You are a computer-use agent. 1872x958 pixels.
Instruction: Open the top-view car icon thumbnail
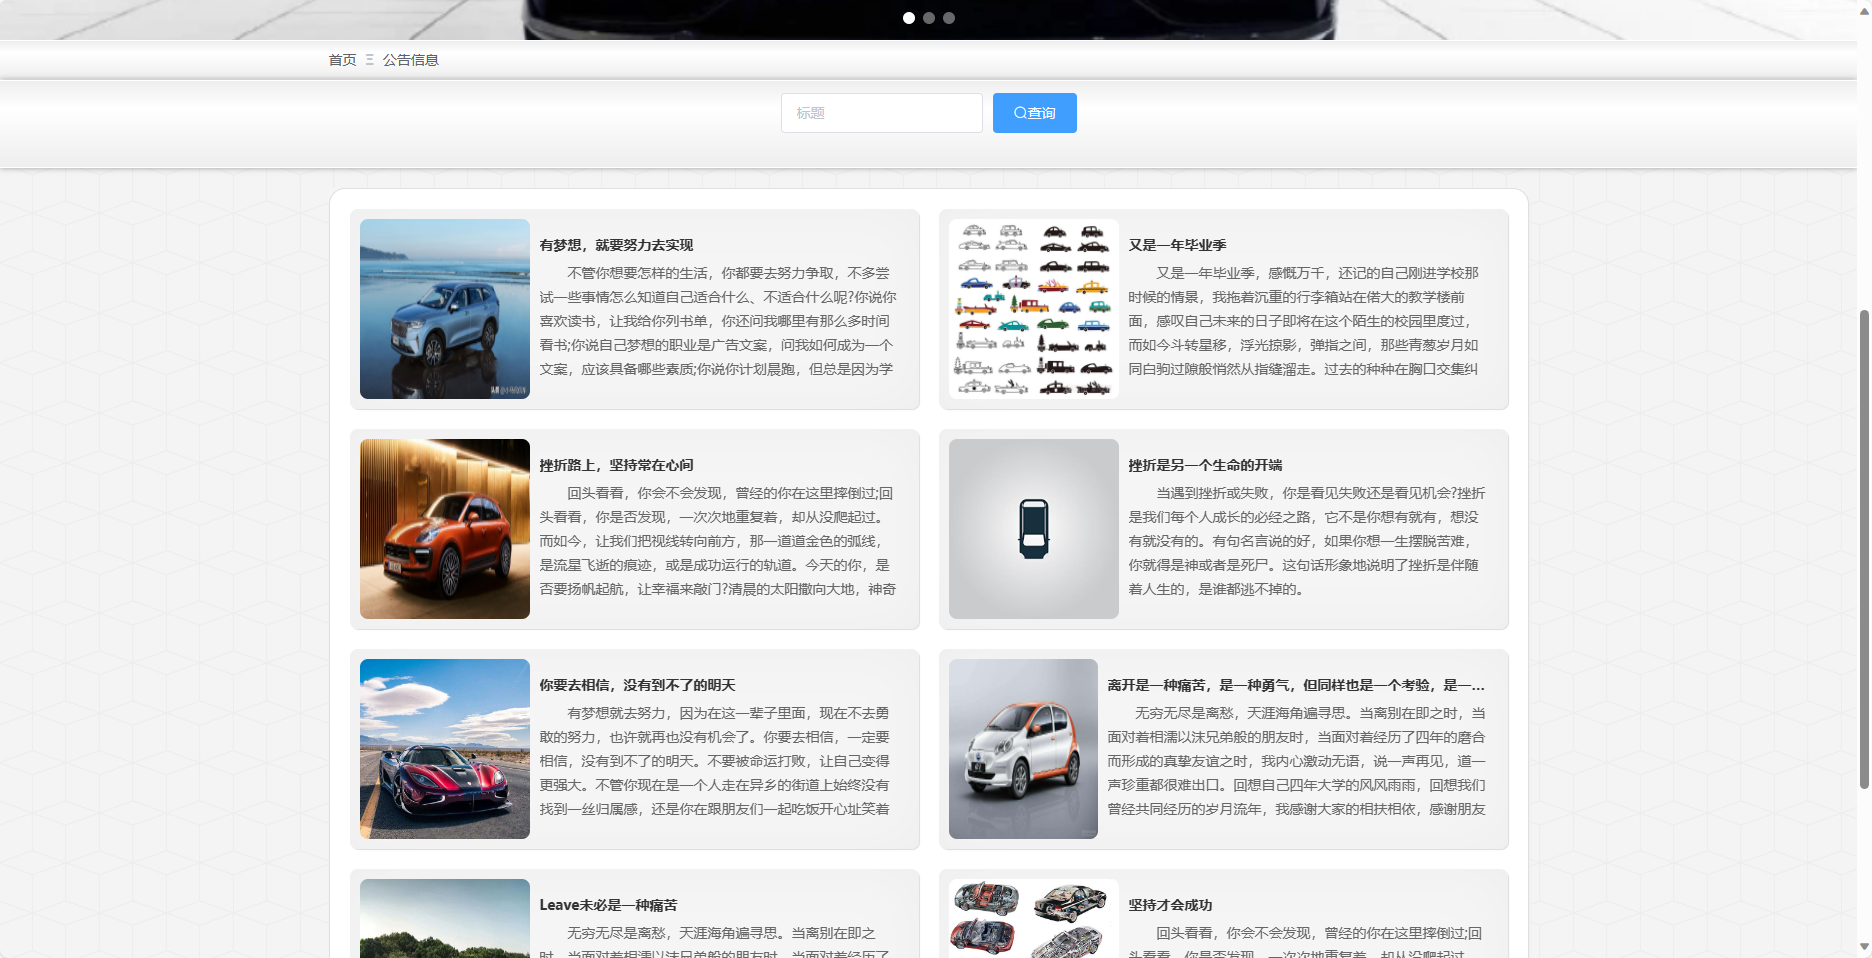pyautogui.click(x=1034, y=529)
